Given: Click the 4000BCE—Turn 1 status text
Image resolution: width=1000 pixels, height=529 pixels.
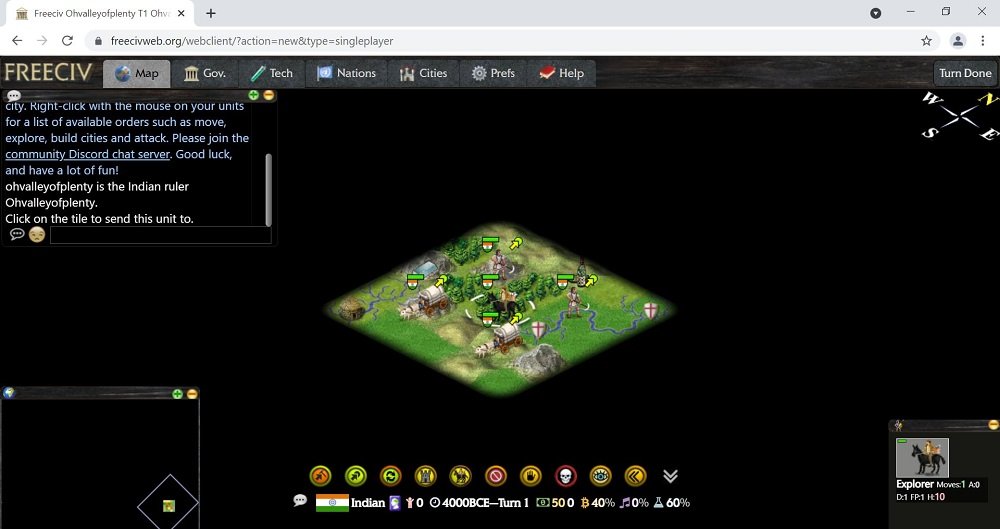Looking at the screenshot, I should (x=479, y=503).
